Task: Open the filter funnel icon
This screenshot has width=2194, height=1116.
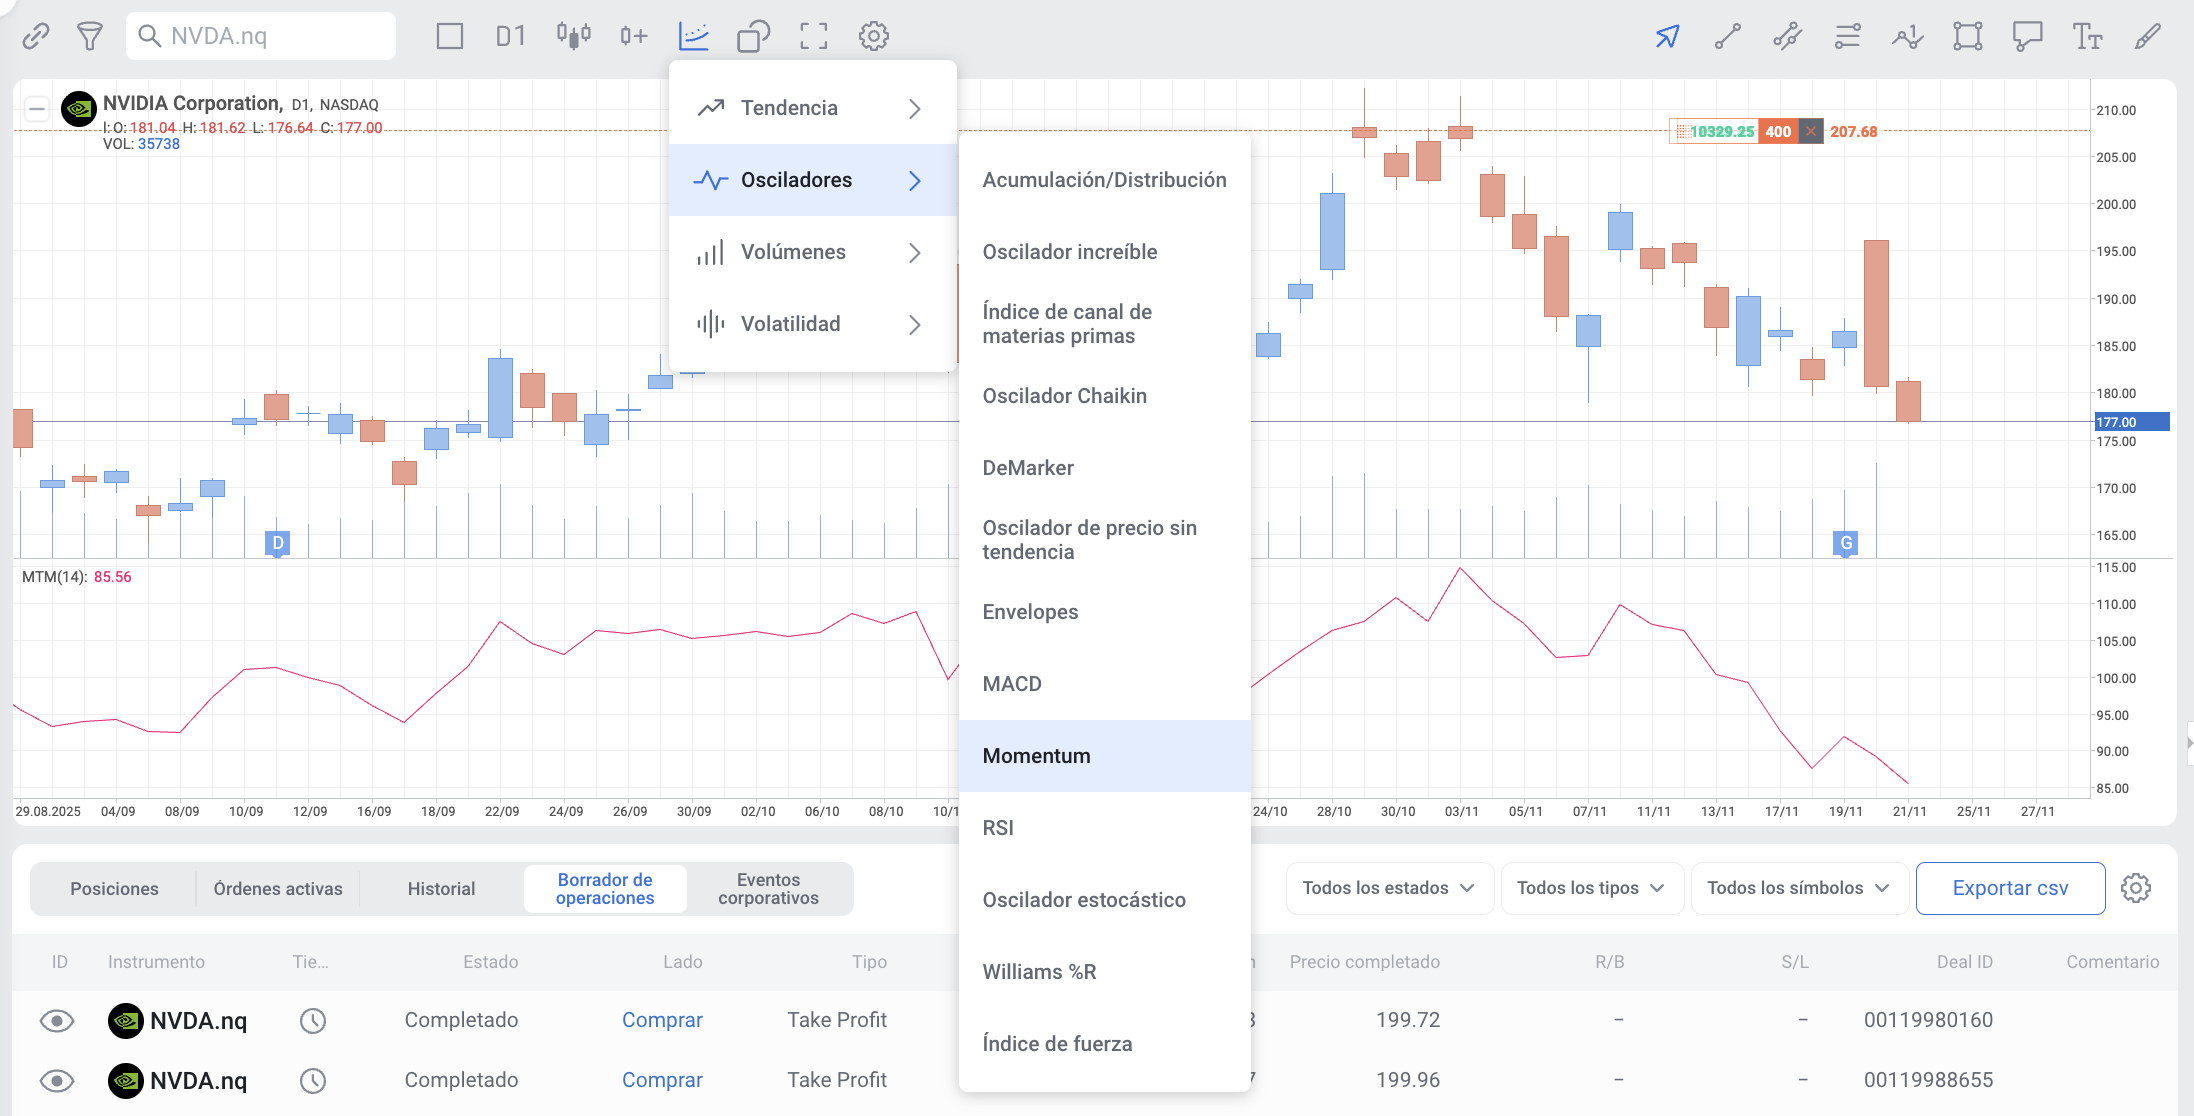Action: click(x=90, y=37)
